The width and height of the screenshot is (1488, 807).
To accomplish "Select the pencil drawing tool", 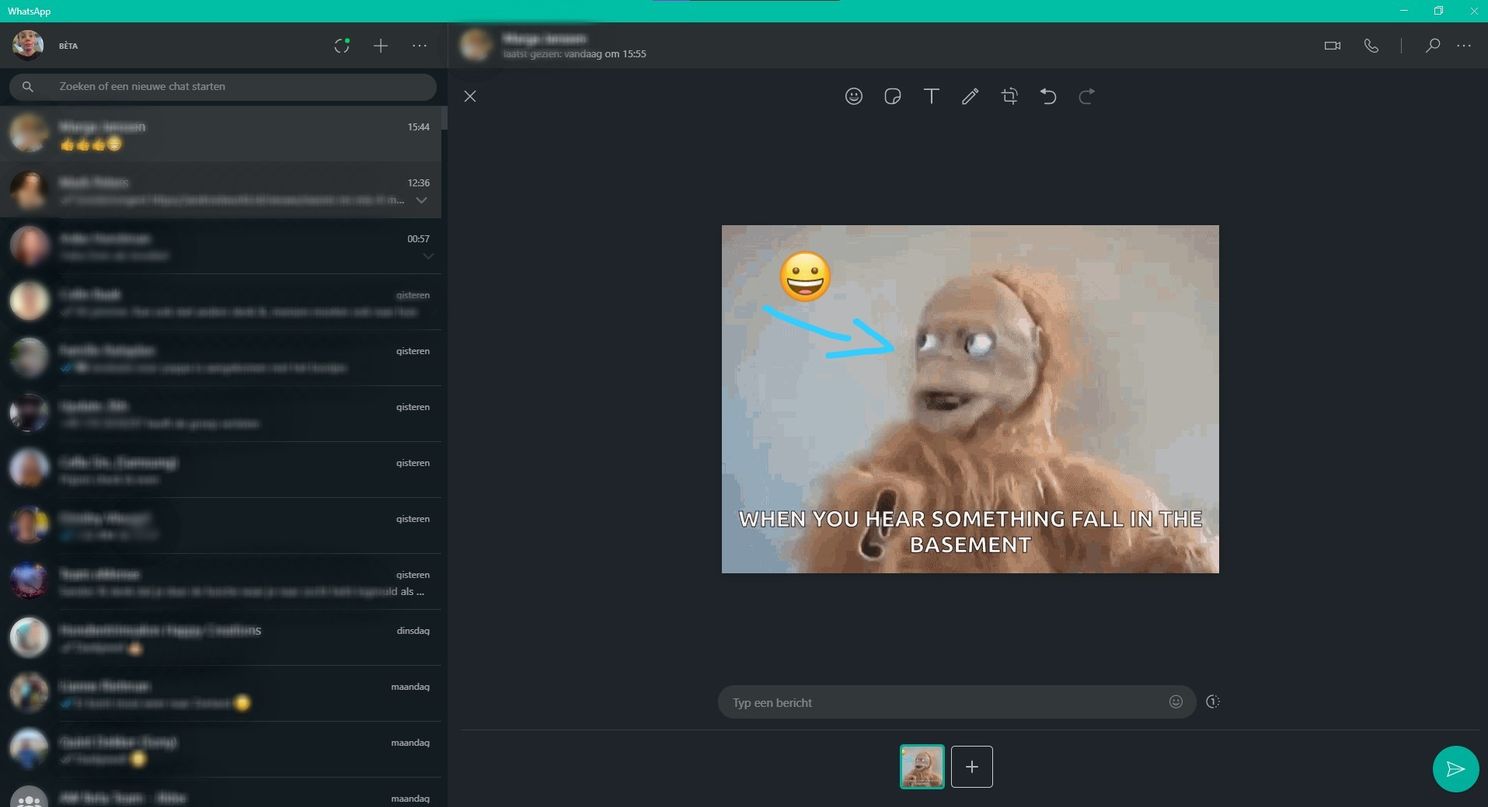I will [x=970, y=96].
